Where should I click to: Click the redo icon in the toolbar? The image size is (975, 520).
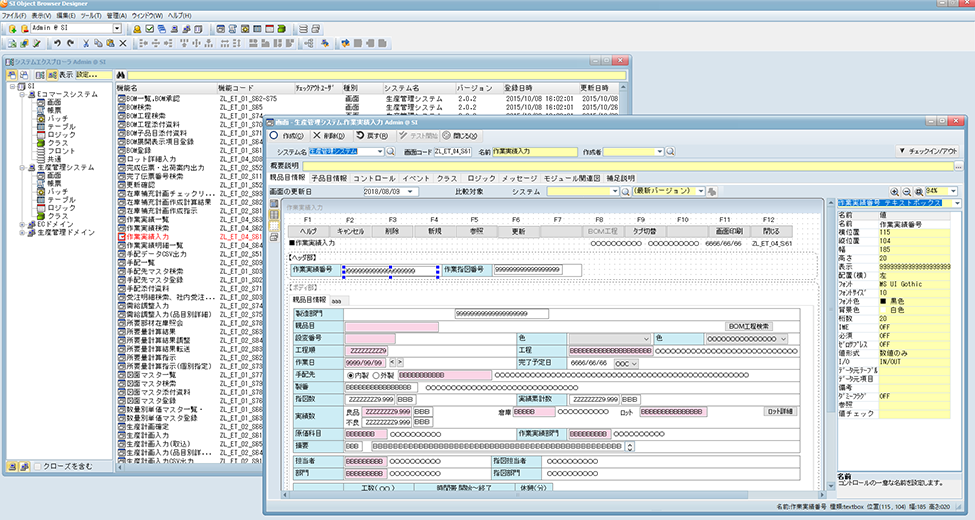click(69, 44)
